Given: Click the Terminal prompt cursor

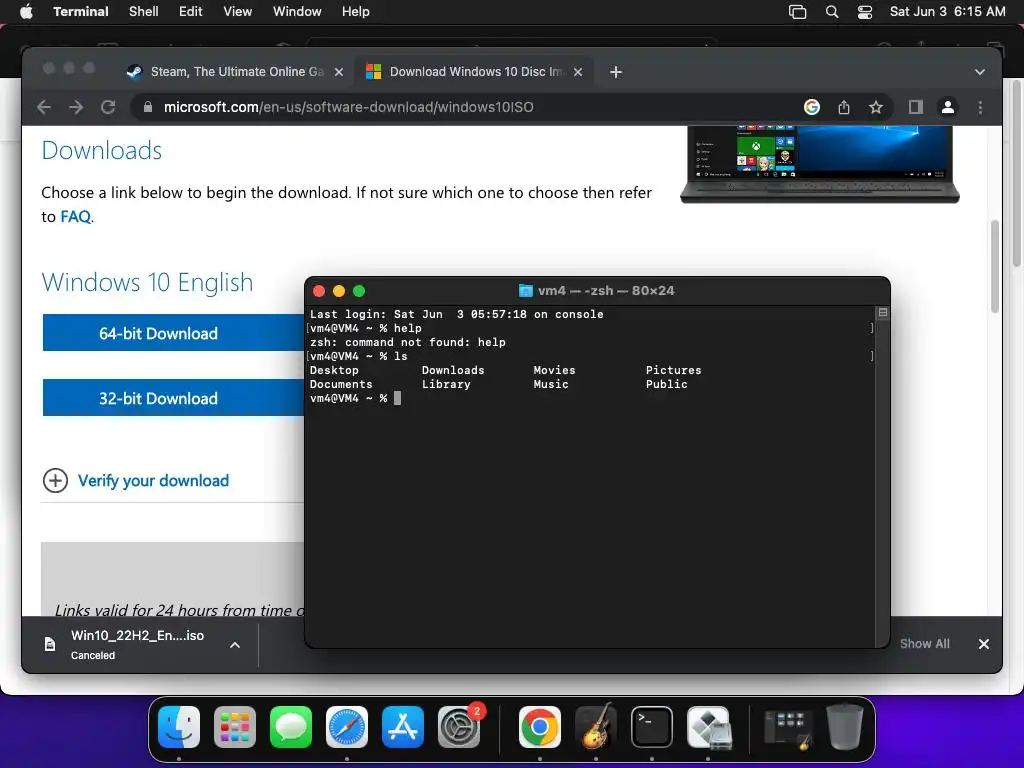Looking at the screenshot, I should (x=398, y=398).
